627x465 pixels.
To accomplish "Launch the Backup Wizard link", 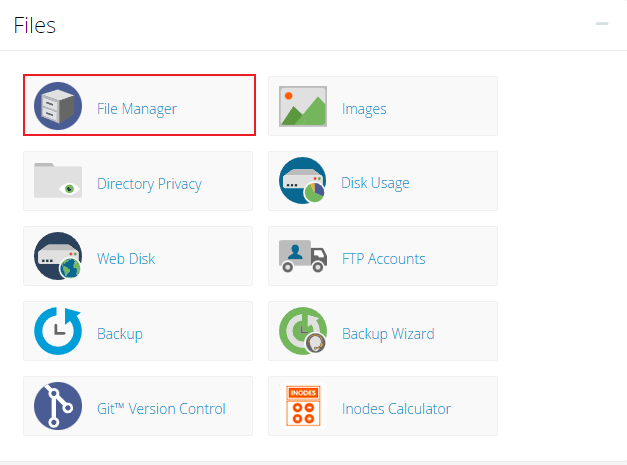I will coord(388,334).
